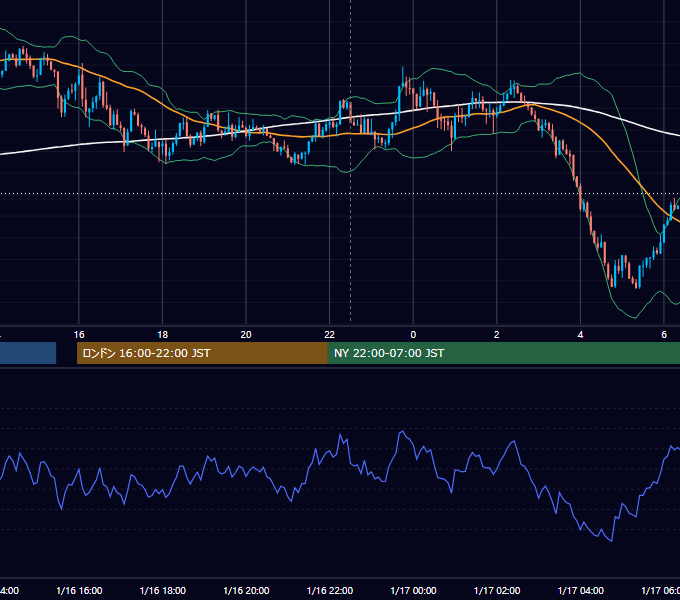The image size is (680, 600).
Task: Click the 20 hour label on the price chart axis
Action: (x=246, y=335)
